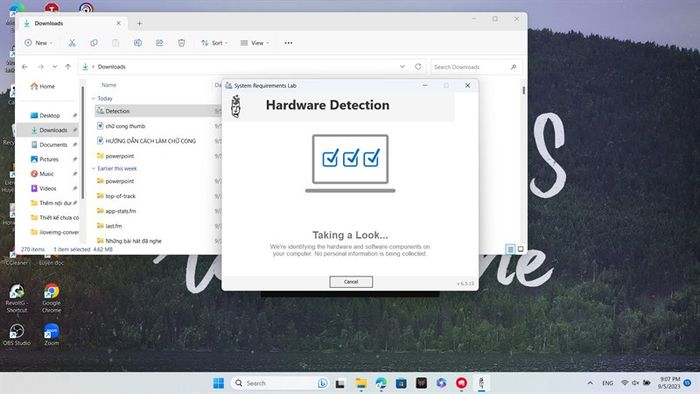Expand the Sort options menu
This screenshot has width=700, height=394.
(x=214, y=43)
